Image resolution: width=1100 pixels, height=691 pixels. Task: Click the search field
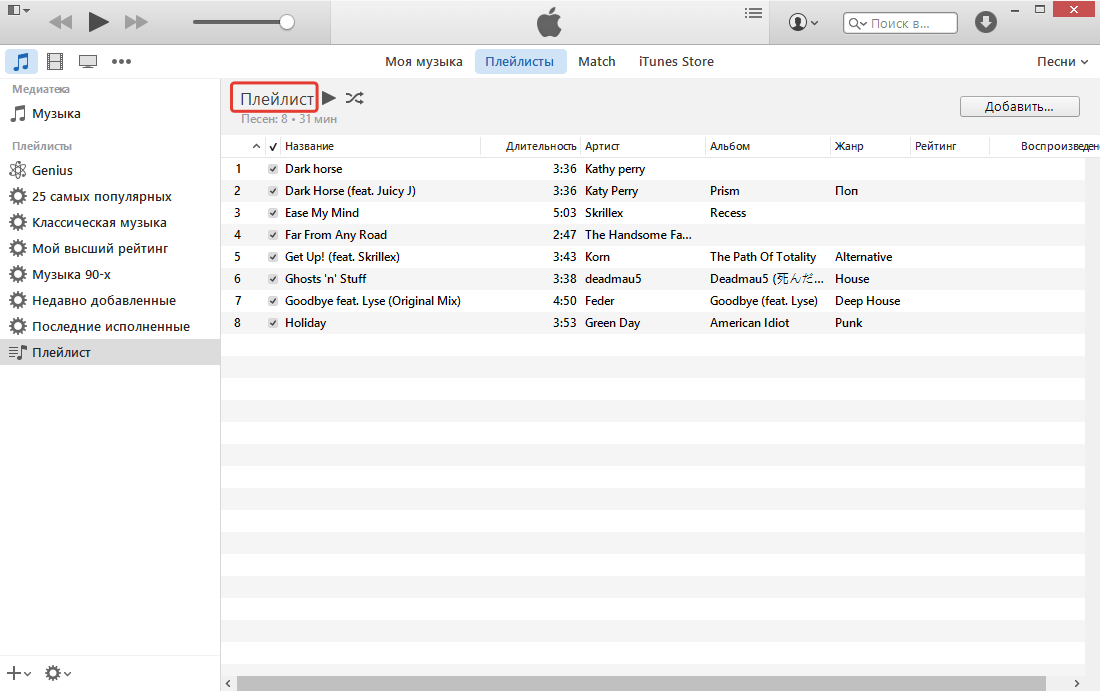pyautogui.click(x=900, y=23)
